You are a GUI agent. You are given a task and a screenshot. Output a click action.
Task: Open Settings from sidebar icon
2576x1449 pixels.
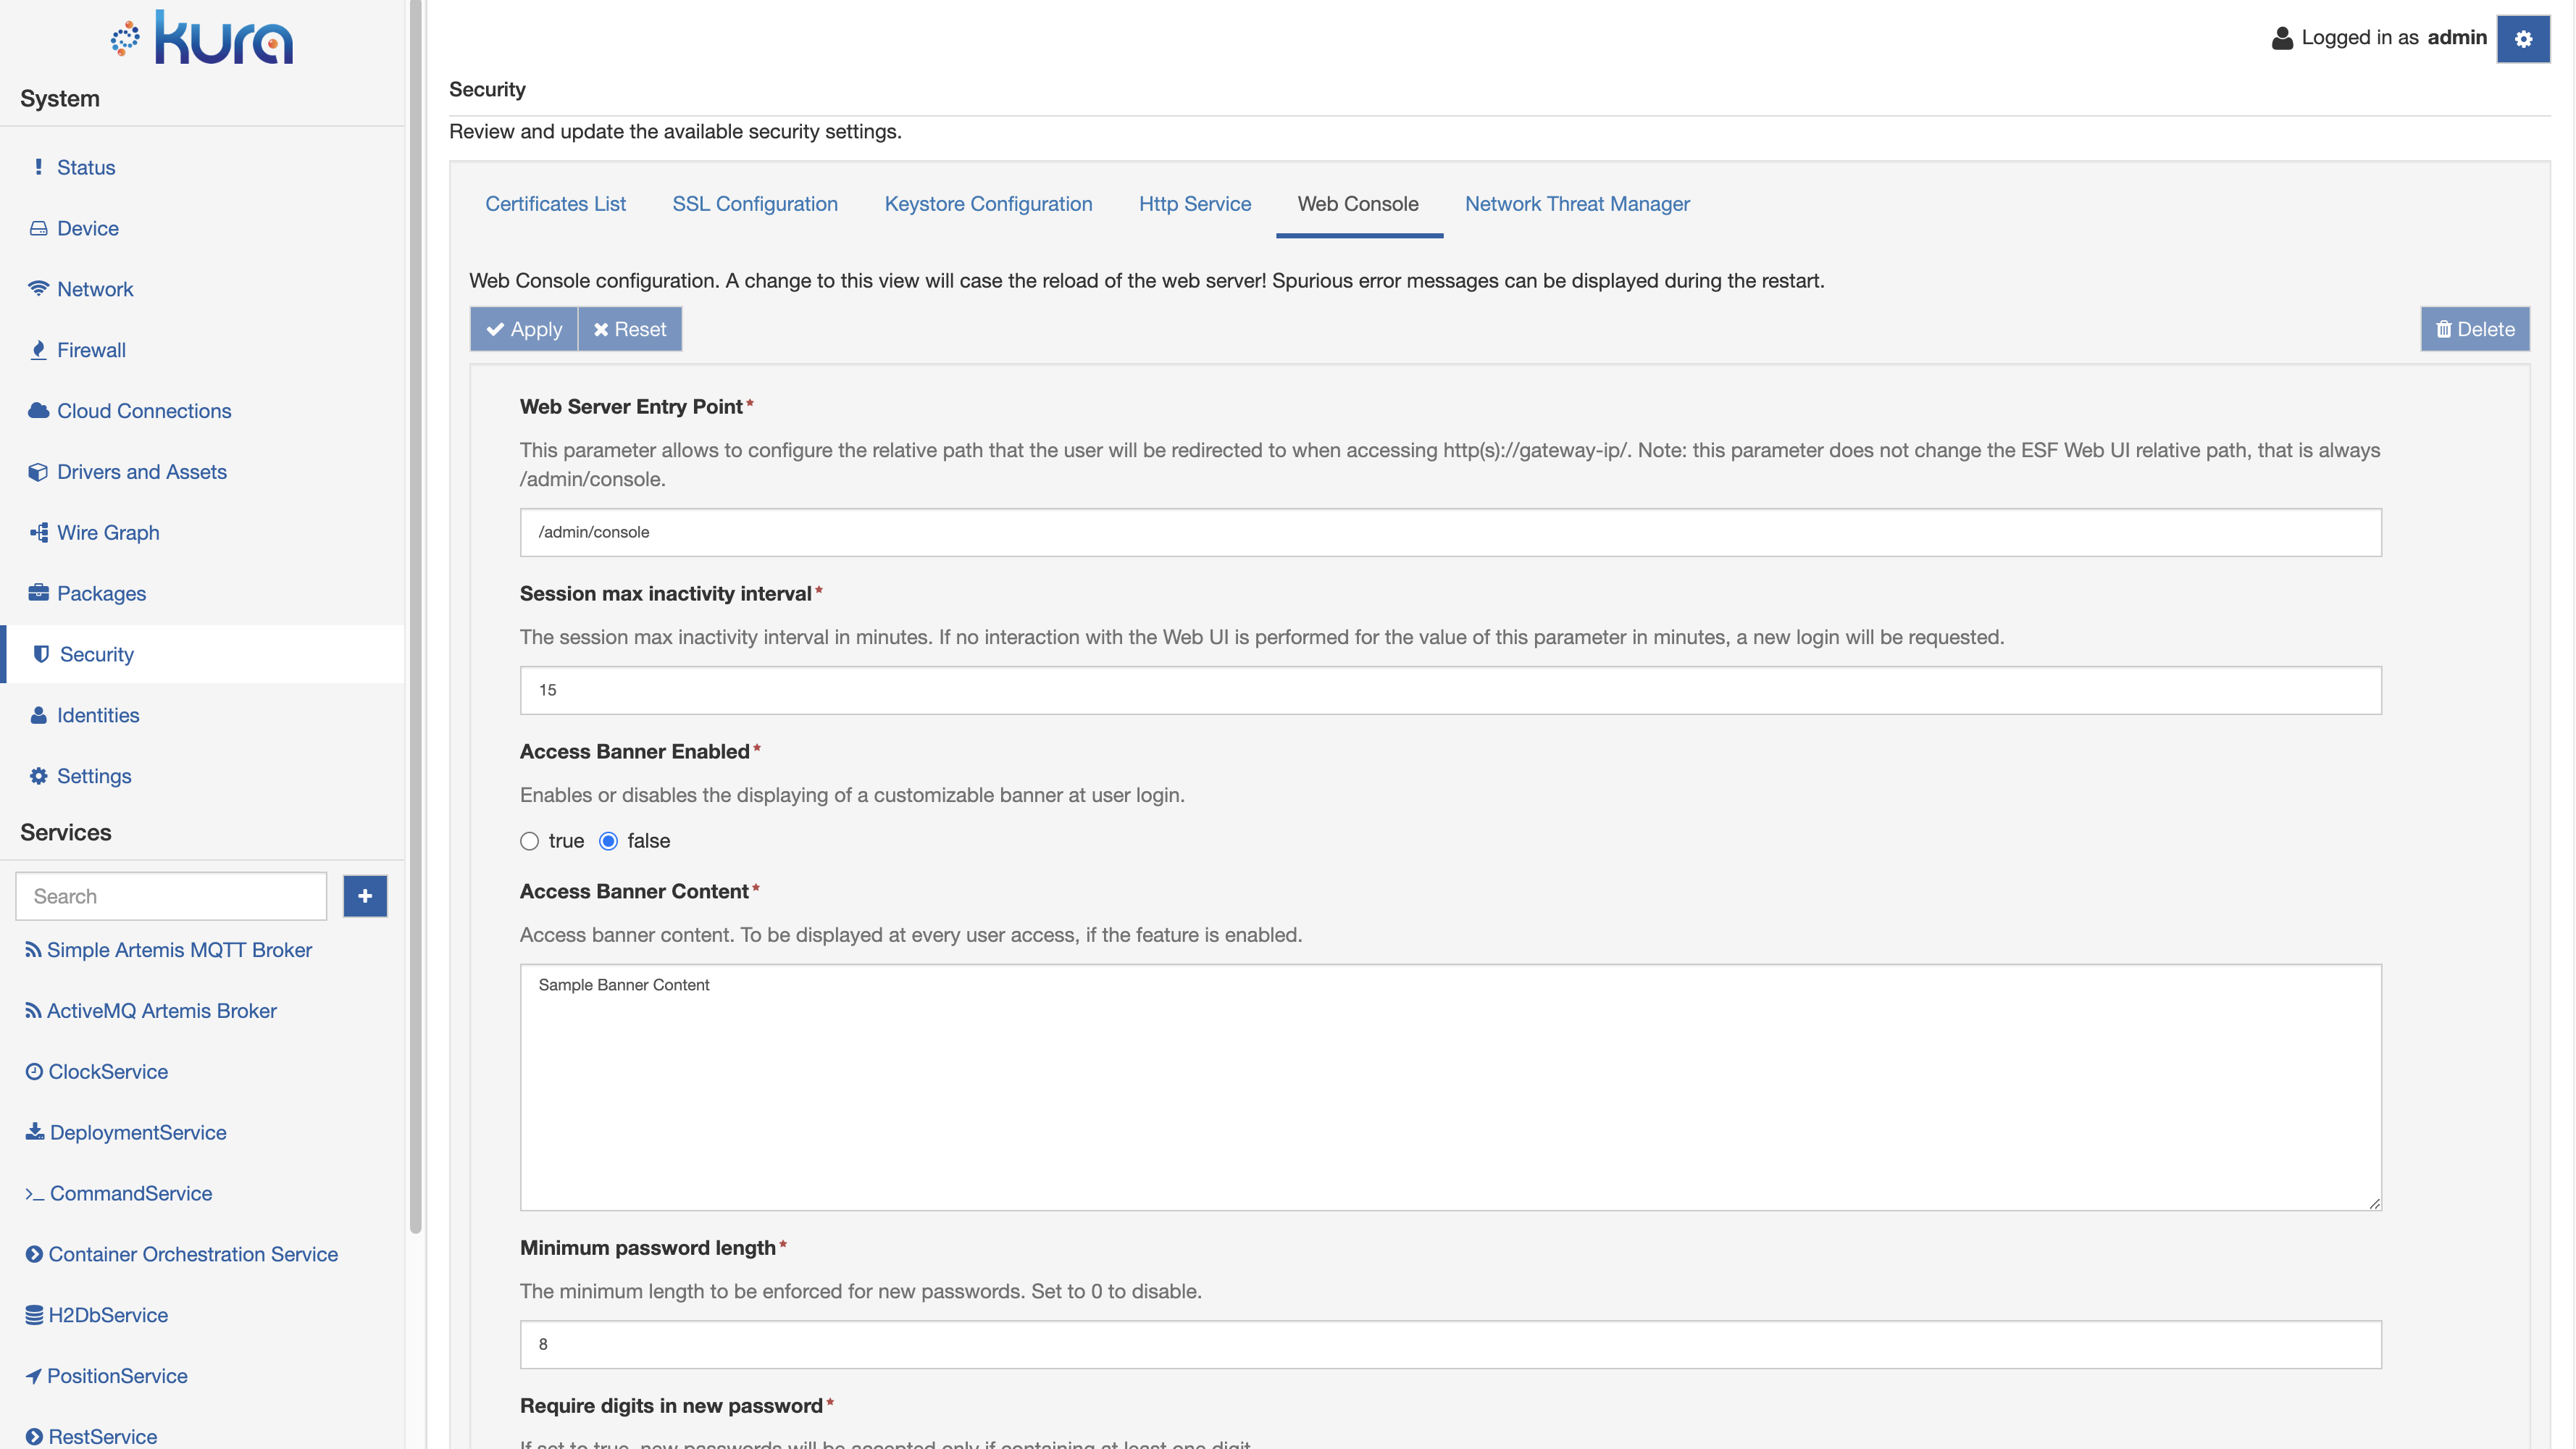click(39, 775)
